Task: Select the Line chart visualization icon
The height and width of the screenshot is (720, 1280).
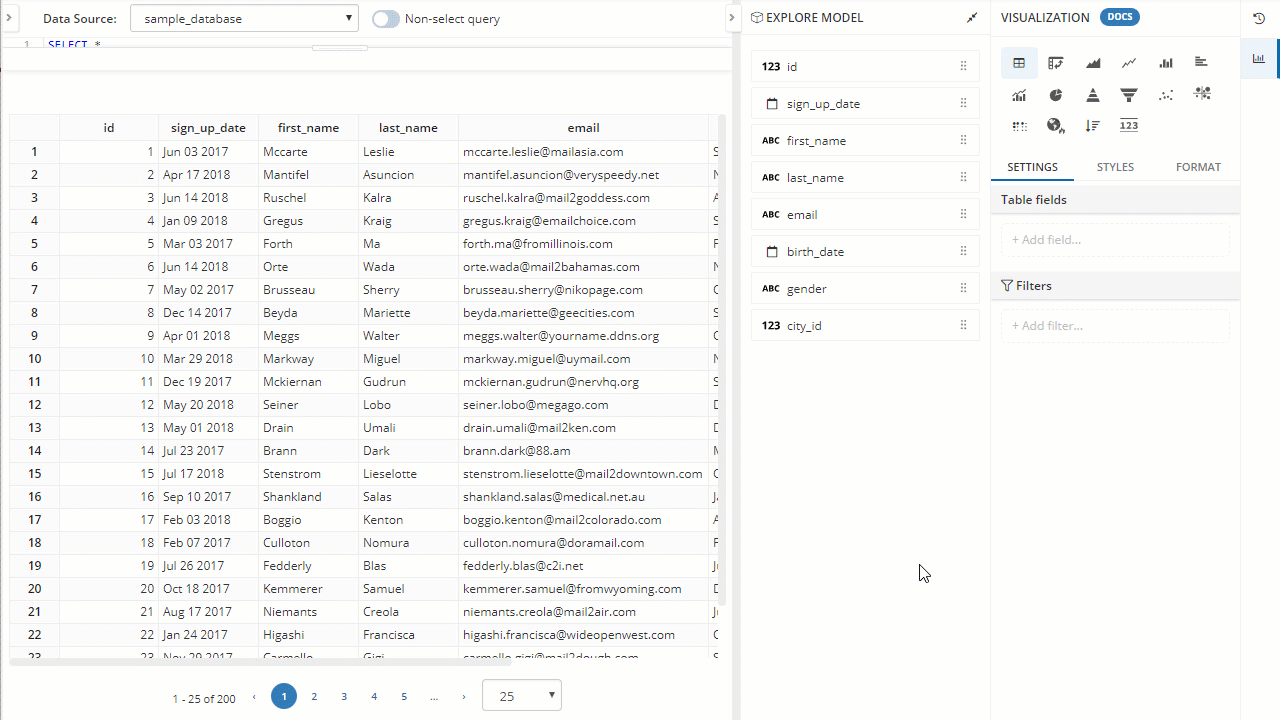Action: (1129, 63)
